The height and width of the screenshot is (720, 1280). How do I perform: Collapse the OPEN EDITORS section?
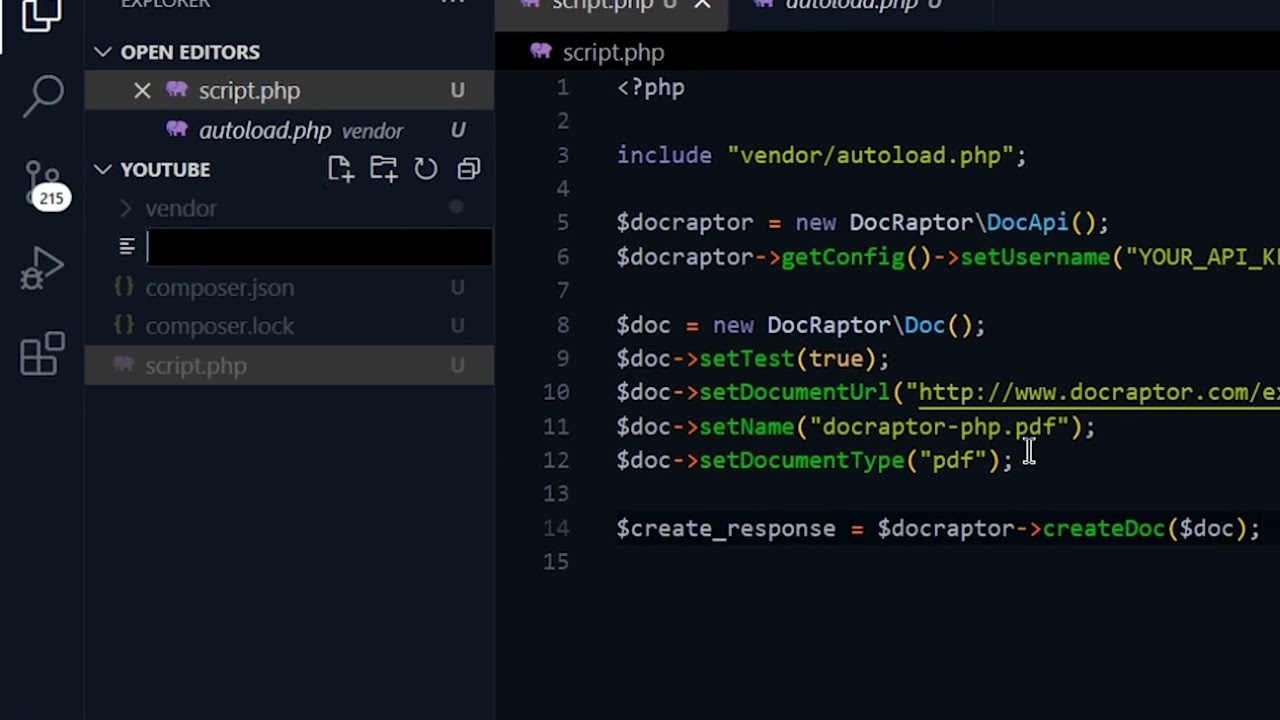point(104,52)
